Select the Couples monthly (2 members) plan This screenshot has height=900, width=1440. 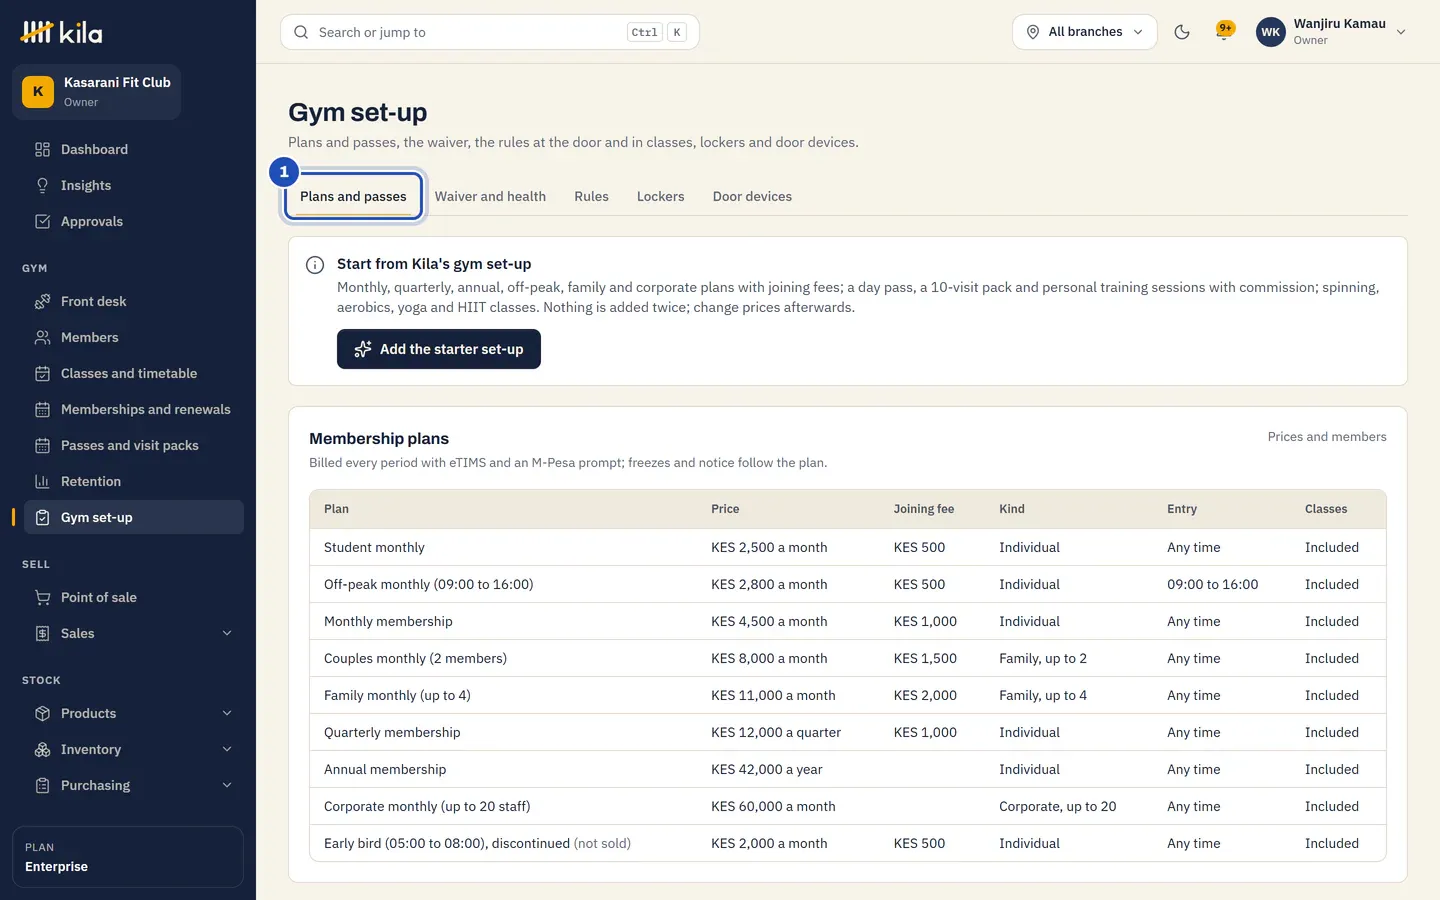tap(415, 658)
